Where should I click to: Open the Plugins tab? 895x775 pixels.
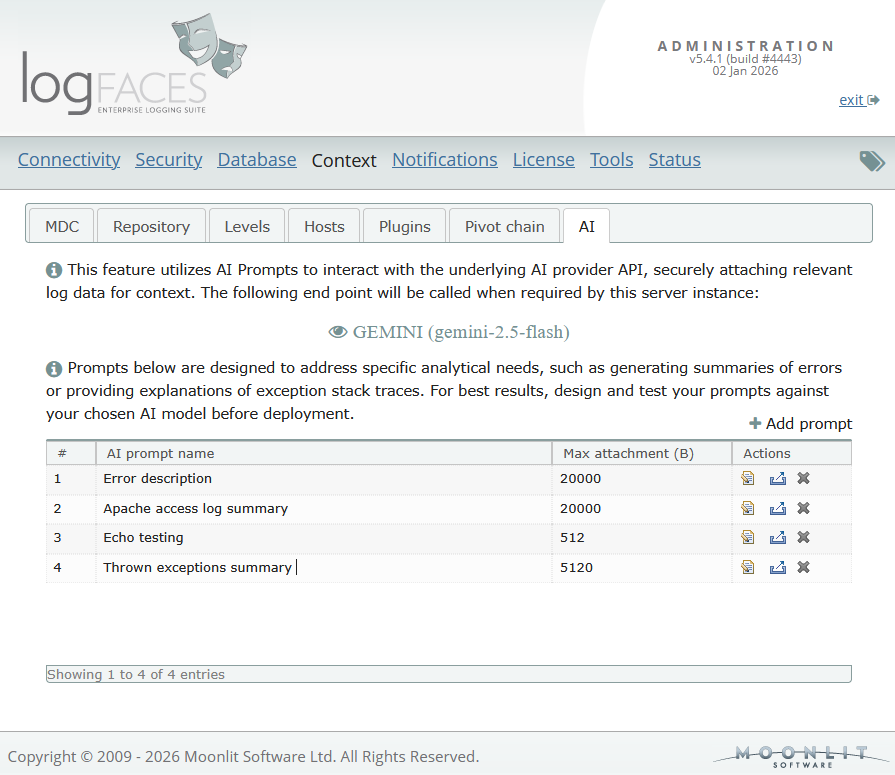404,227
